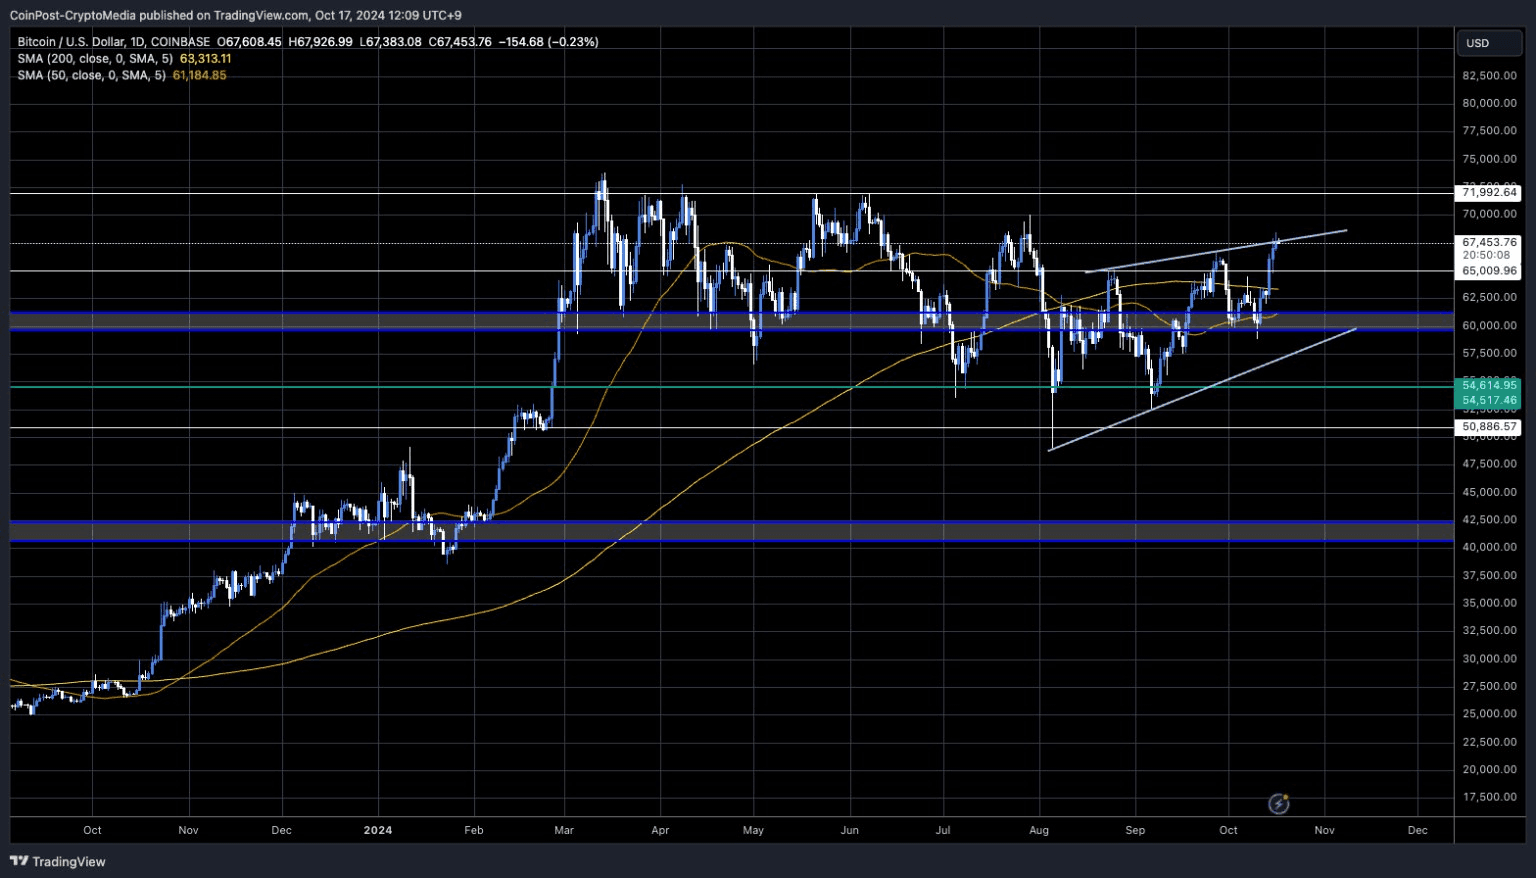Click the SMA 50 value 61,184.85

(199, 75)
